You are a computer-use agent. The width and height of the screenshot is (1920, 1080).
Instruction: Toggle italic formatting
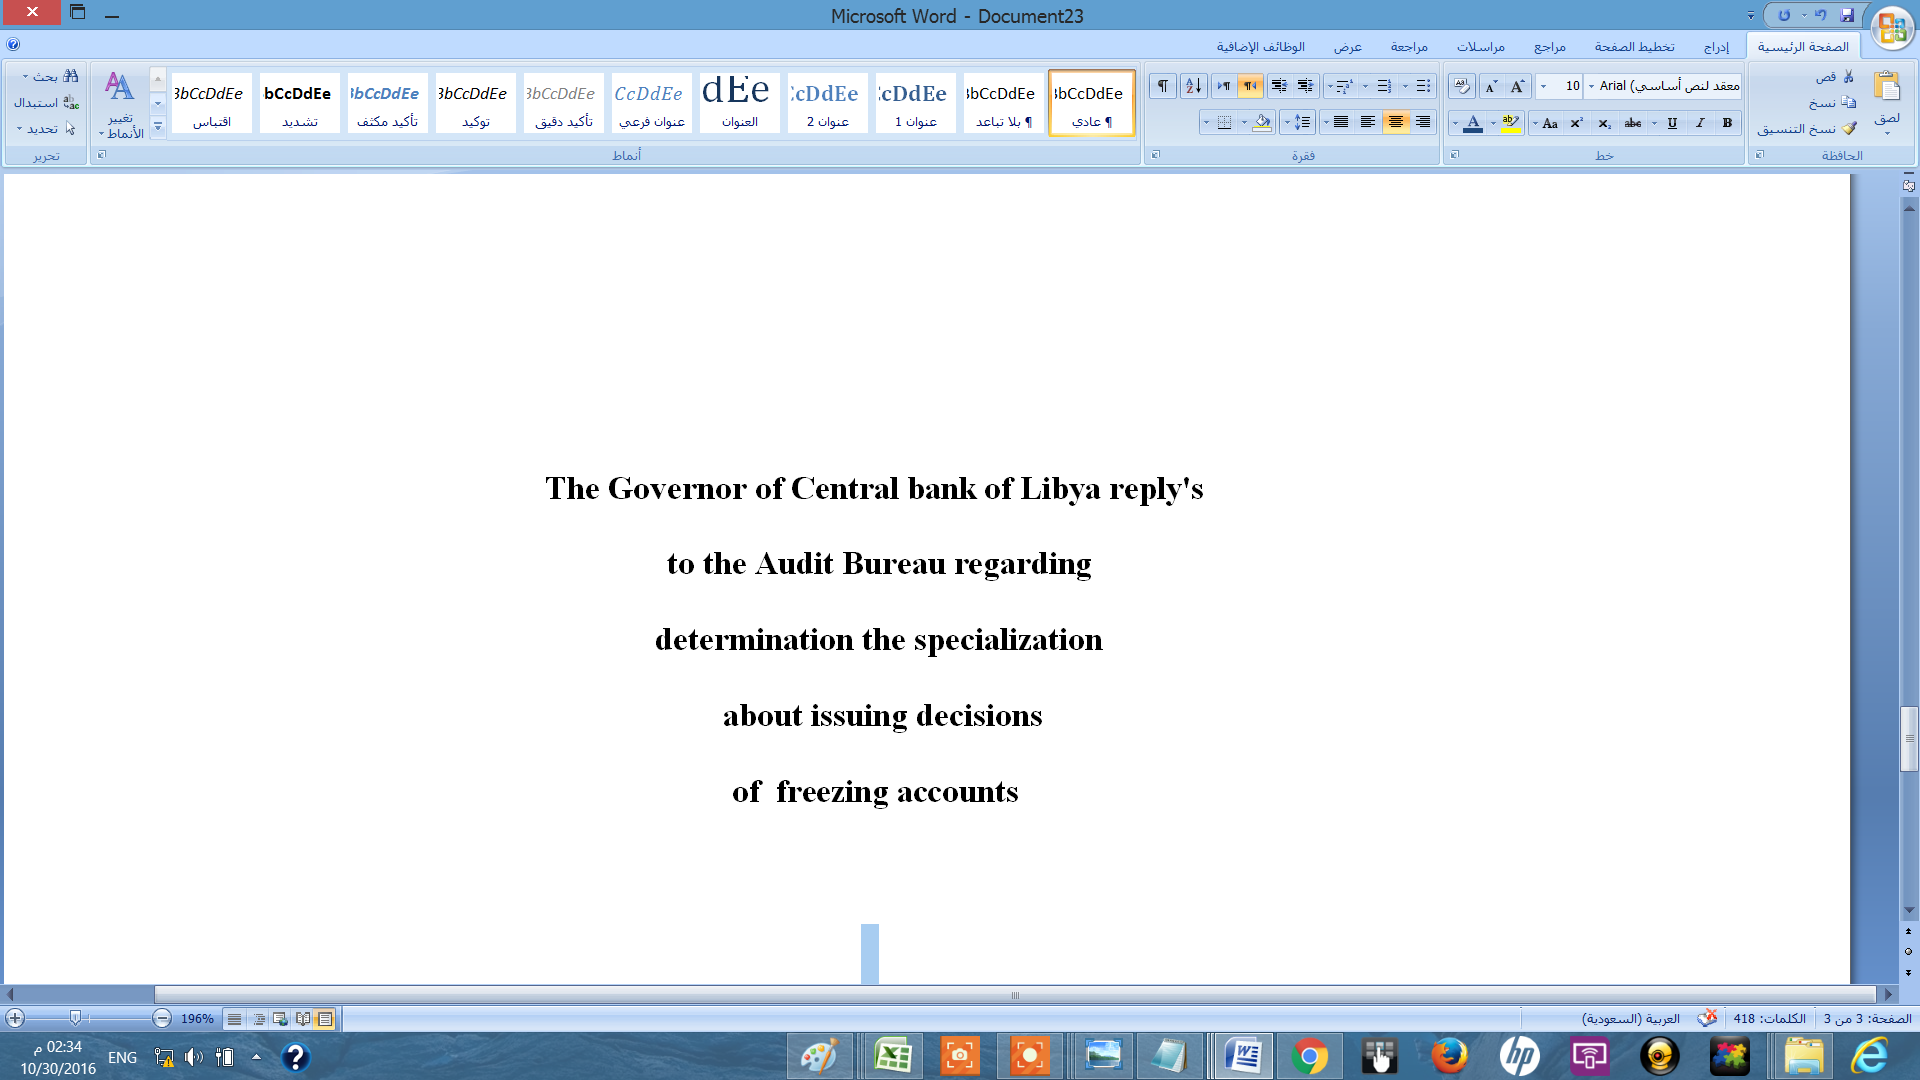click(1699, 123)
